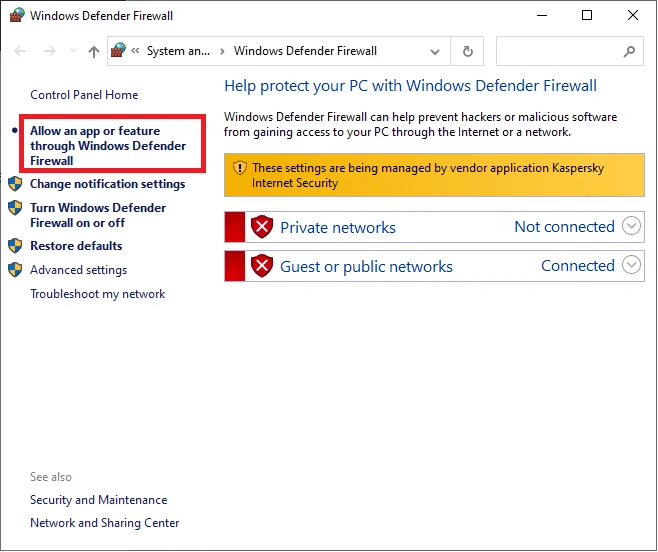Open the address bar history dropdown
This screenshot has width=658, height=552.
point(435,52)
